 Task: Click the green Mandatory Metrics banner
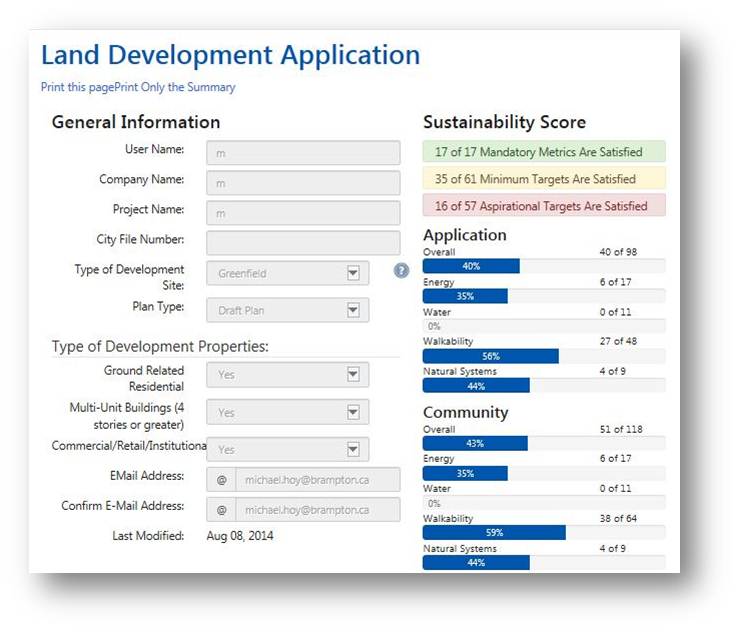click(544, 152)
